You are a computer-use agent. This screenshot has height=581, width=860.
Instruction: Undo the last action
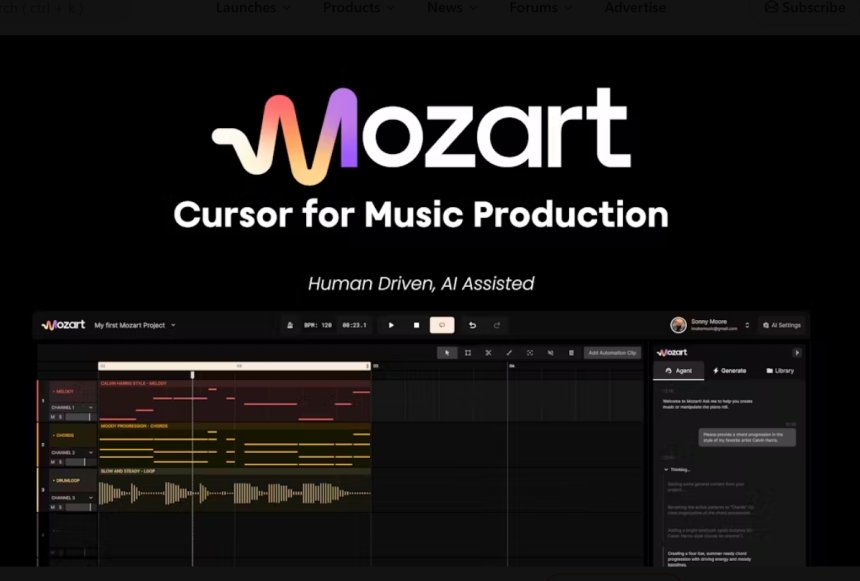(x=472, y=325)
